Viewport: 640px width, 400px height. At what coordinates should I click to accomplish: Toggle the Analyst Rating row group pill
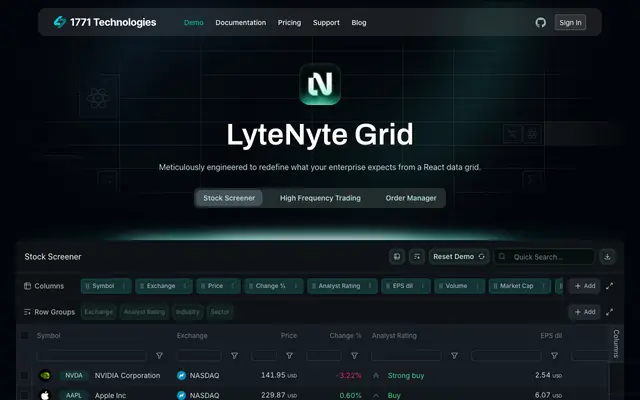[x=144, y=312]
